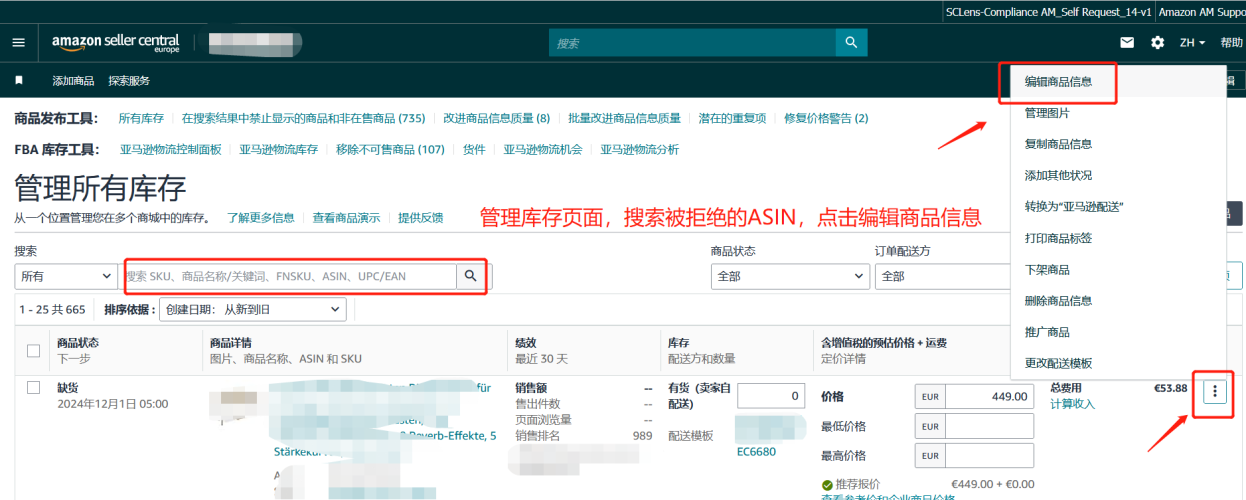
Task: Open the 所有库存 tool link
Action: (141, 118)
